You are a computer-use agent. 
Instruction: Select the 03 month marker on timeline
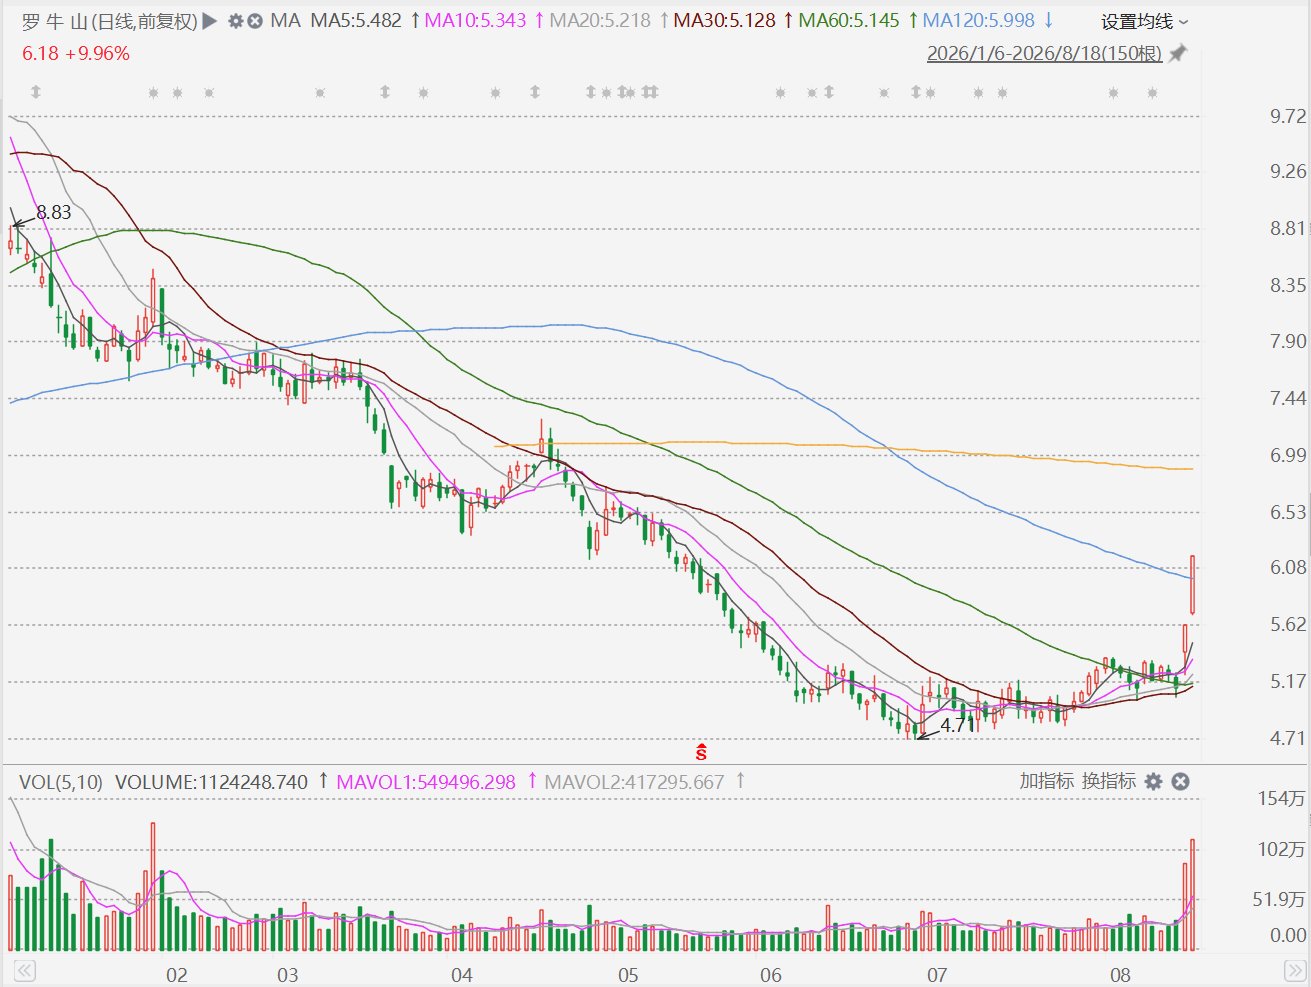coord(288,975)
